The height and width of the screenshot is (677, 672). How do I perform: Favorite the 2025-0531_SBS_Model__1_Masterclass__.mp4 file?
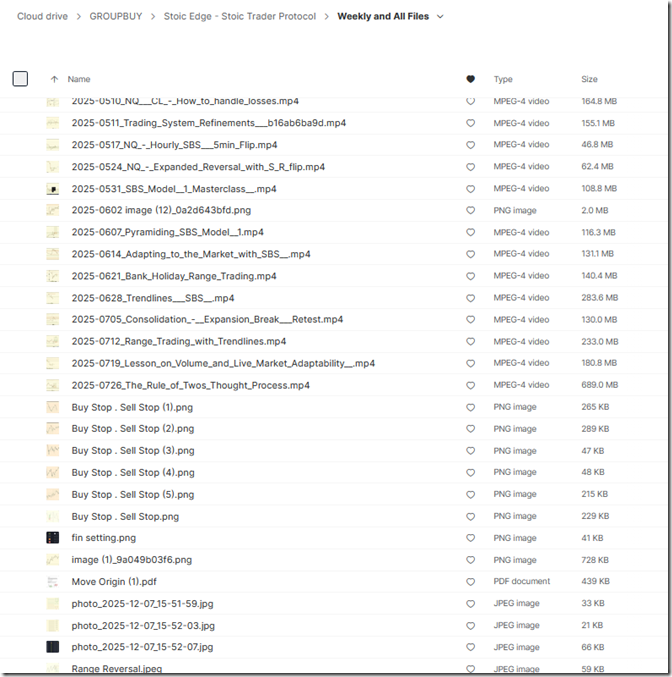click(471, 189)
